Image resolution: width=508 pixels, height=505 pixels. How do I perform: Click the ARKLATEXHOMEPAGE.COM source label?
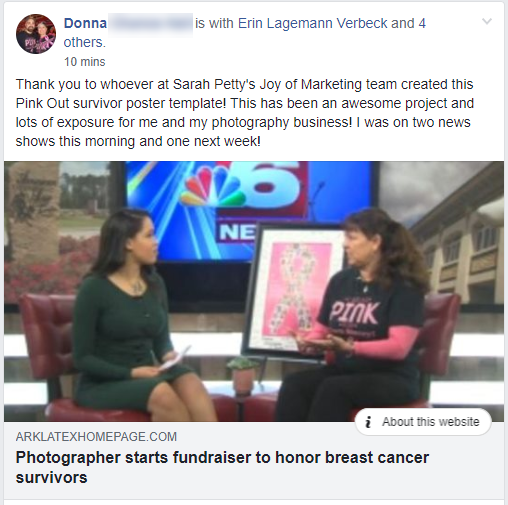96,437
